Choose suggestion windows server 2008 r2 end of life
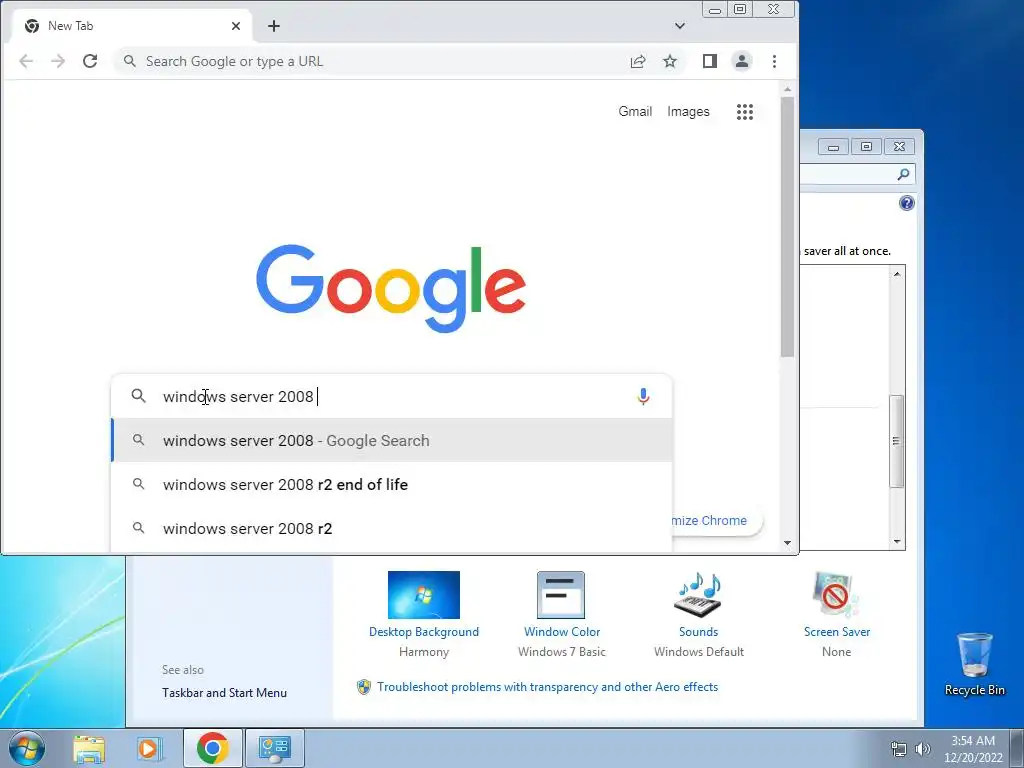Viewport: 1024px width, 768px height. 392,485
